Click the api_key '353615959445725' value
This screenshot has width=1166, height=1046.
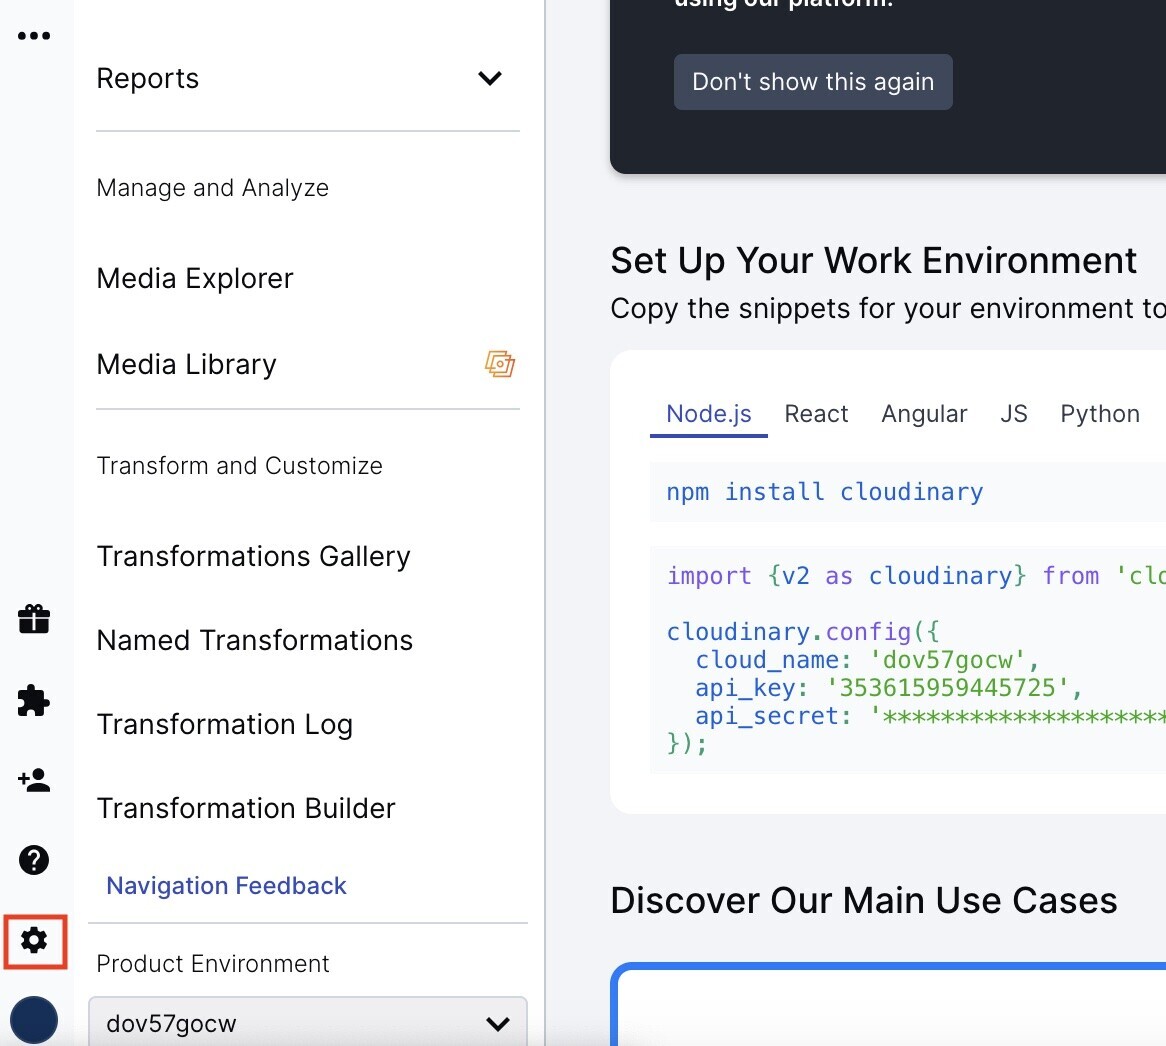(x=947, y=688)
